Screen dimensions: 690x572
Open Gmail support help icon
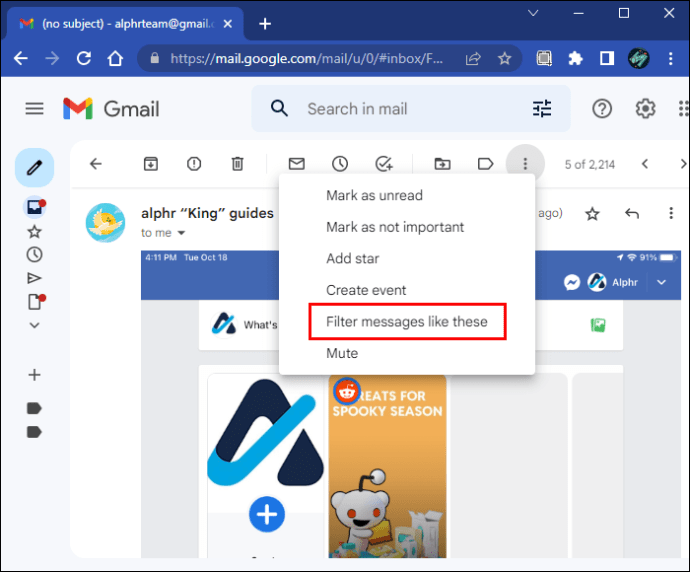pyautogui.click(x=602, y=108)
